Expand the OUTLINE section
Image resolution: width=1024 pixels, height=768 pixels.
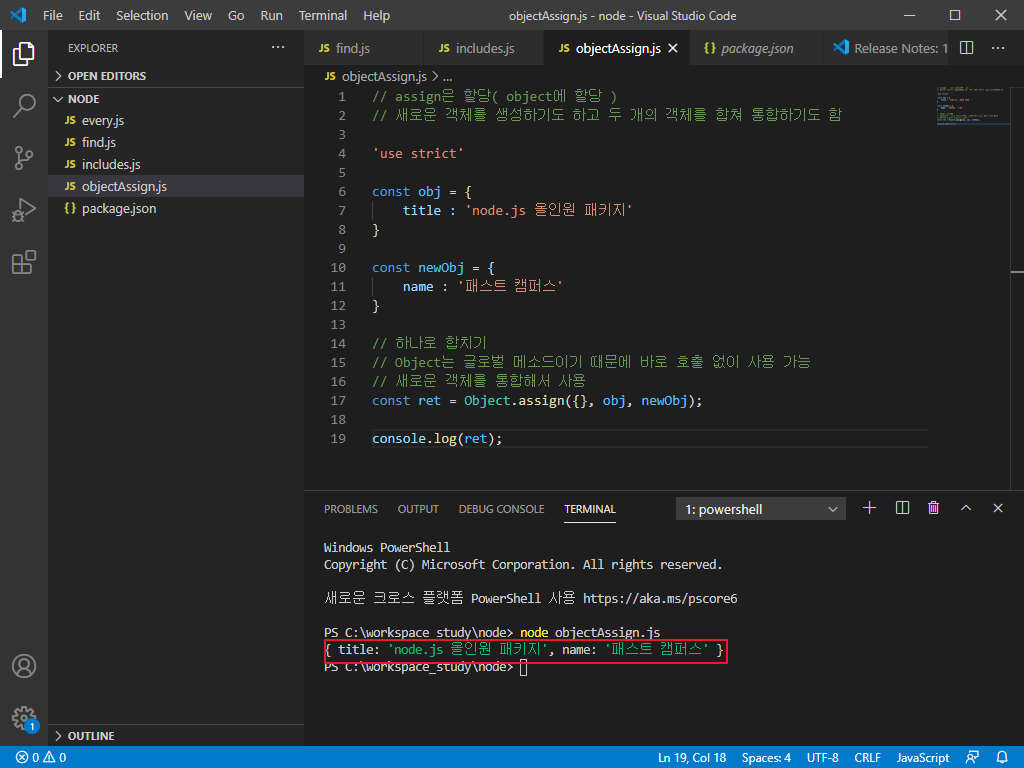click(x=176, y=736)
